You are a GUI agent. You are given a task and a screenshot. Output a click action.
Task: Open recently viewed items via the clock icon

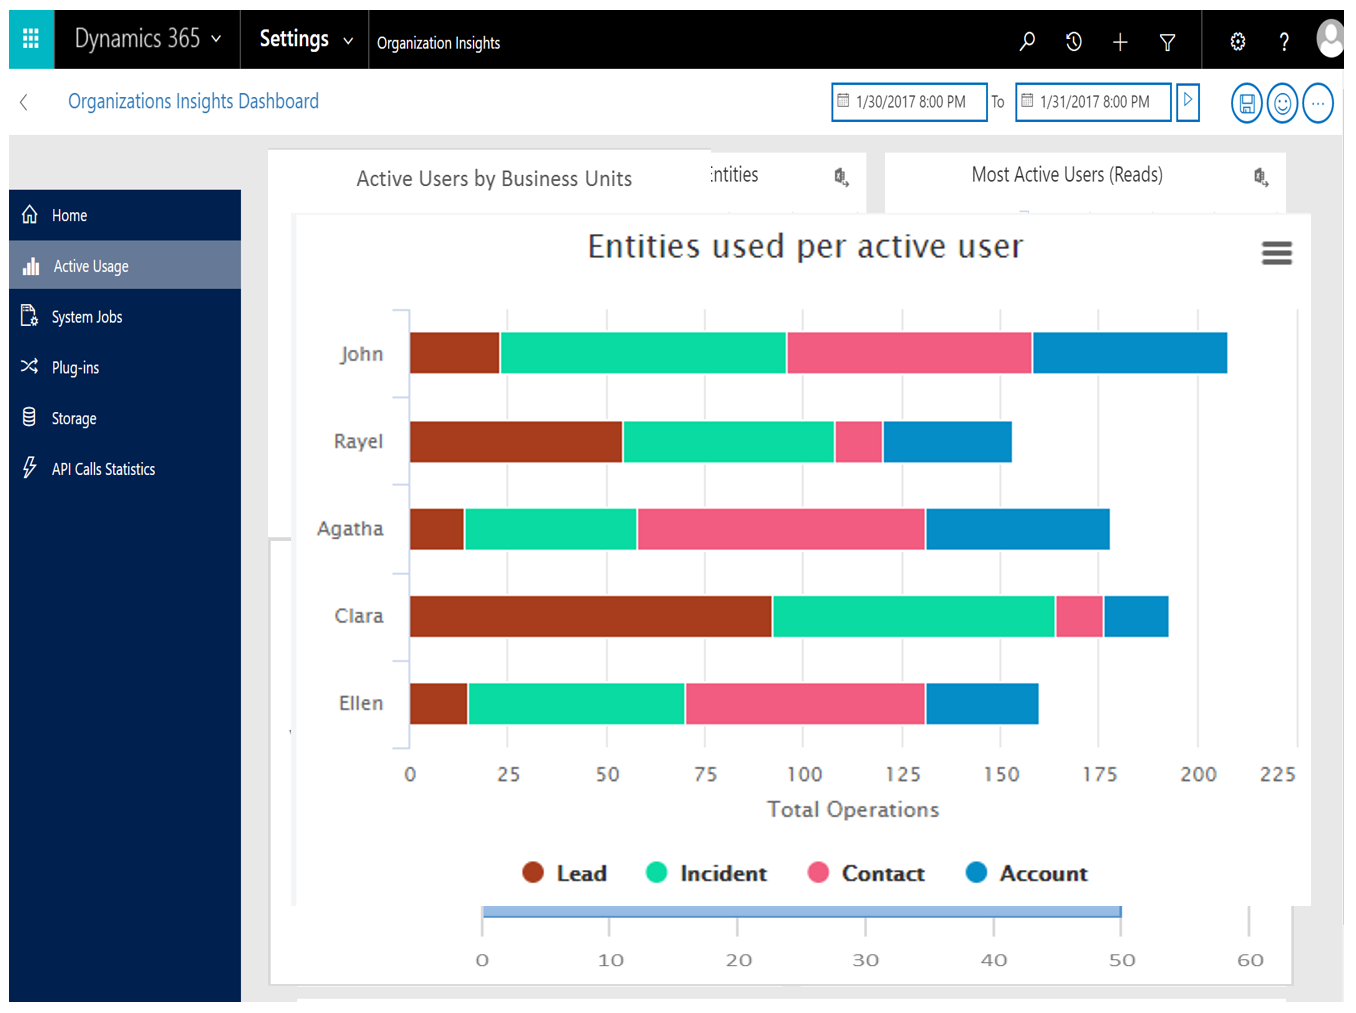tap(1073, 42)
